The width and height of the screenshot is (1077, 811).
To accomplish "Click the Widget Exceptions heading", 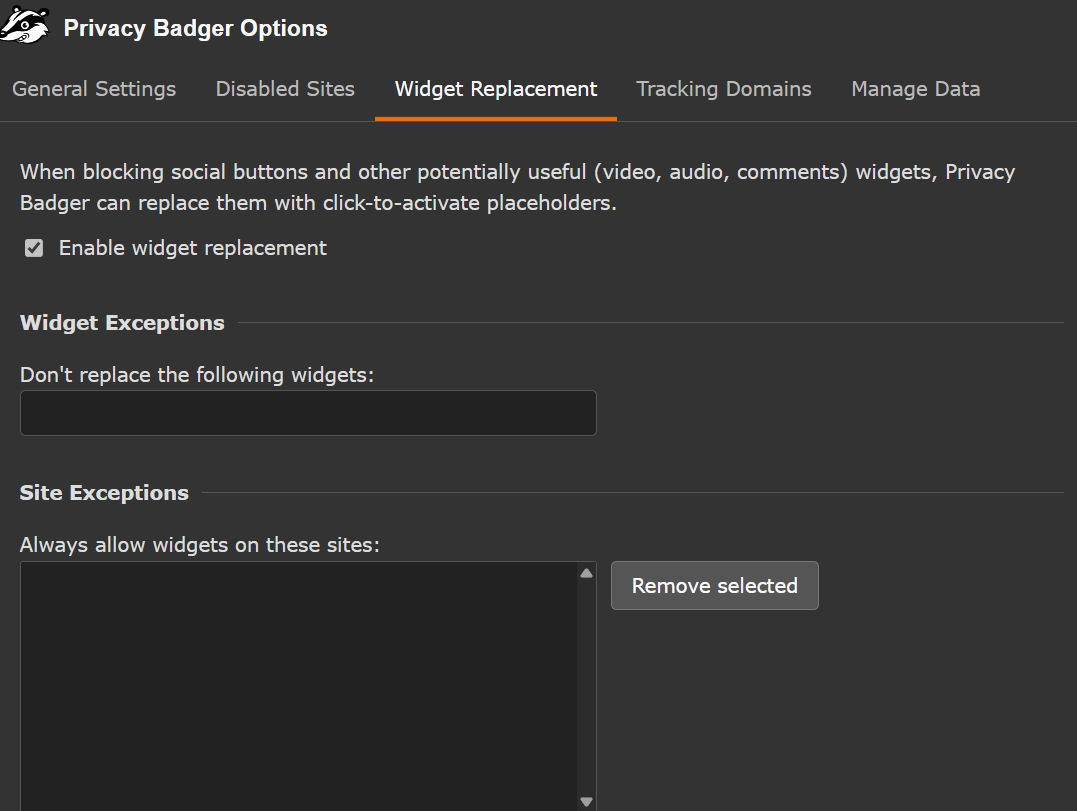I will (x=122, y=323).
